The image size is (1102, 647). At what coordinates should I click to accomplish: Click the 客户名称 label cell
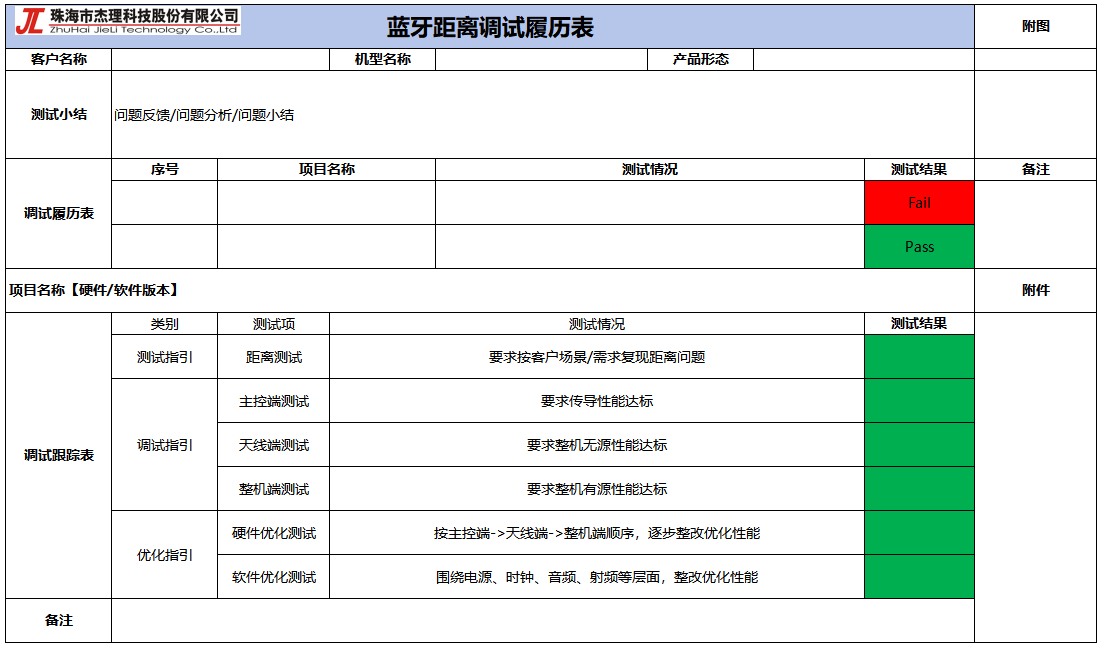tap(59, 60)
